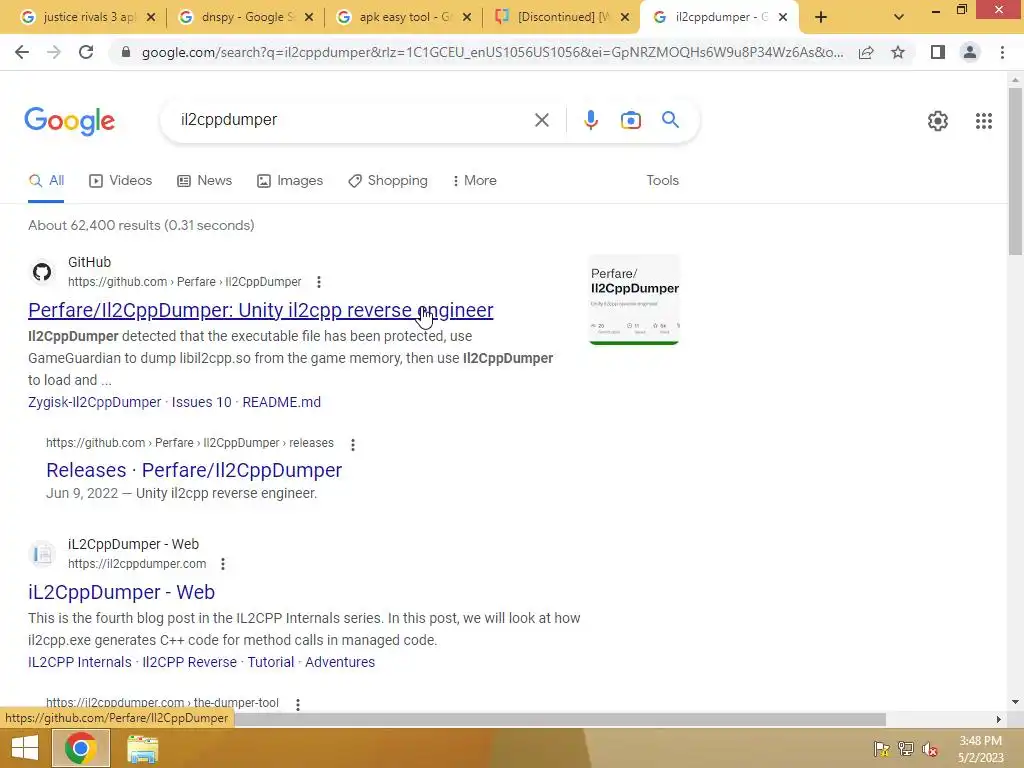
Task: Open the IL2CPP Internals sitelink
Action: (80, 662)
